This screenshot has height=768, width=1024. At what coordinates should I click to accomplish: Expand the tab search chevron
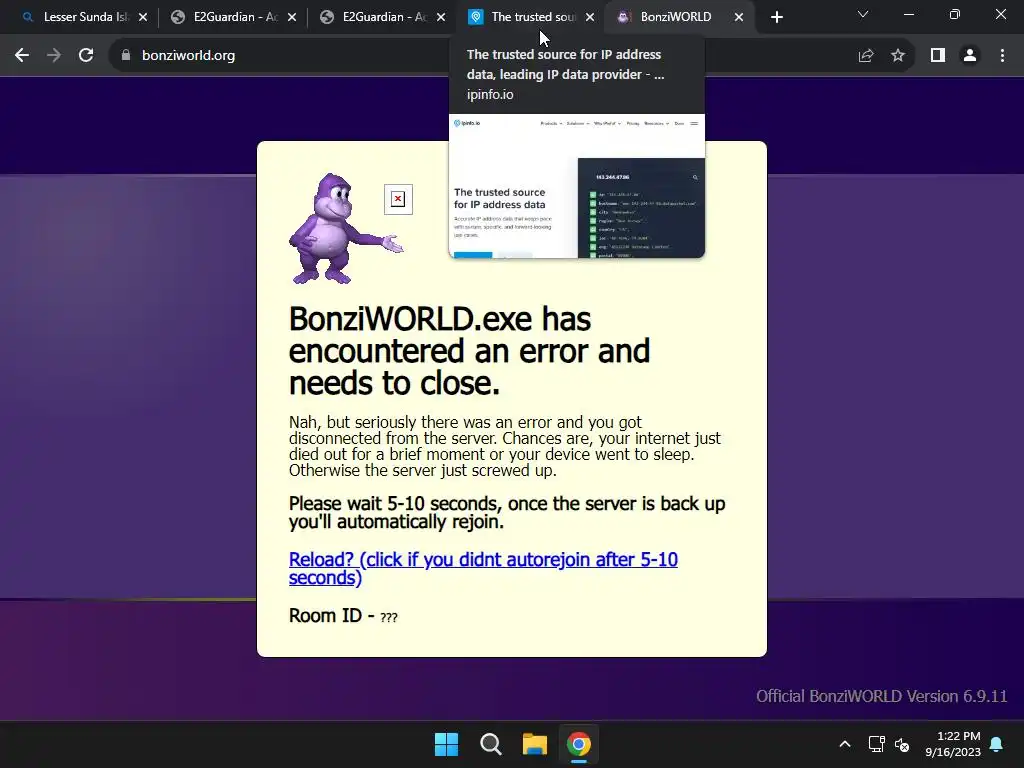point(863,14)
